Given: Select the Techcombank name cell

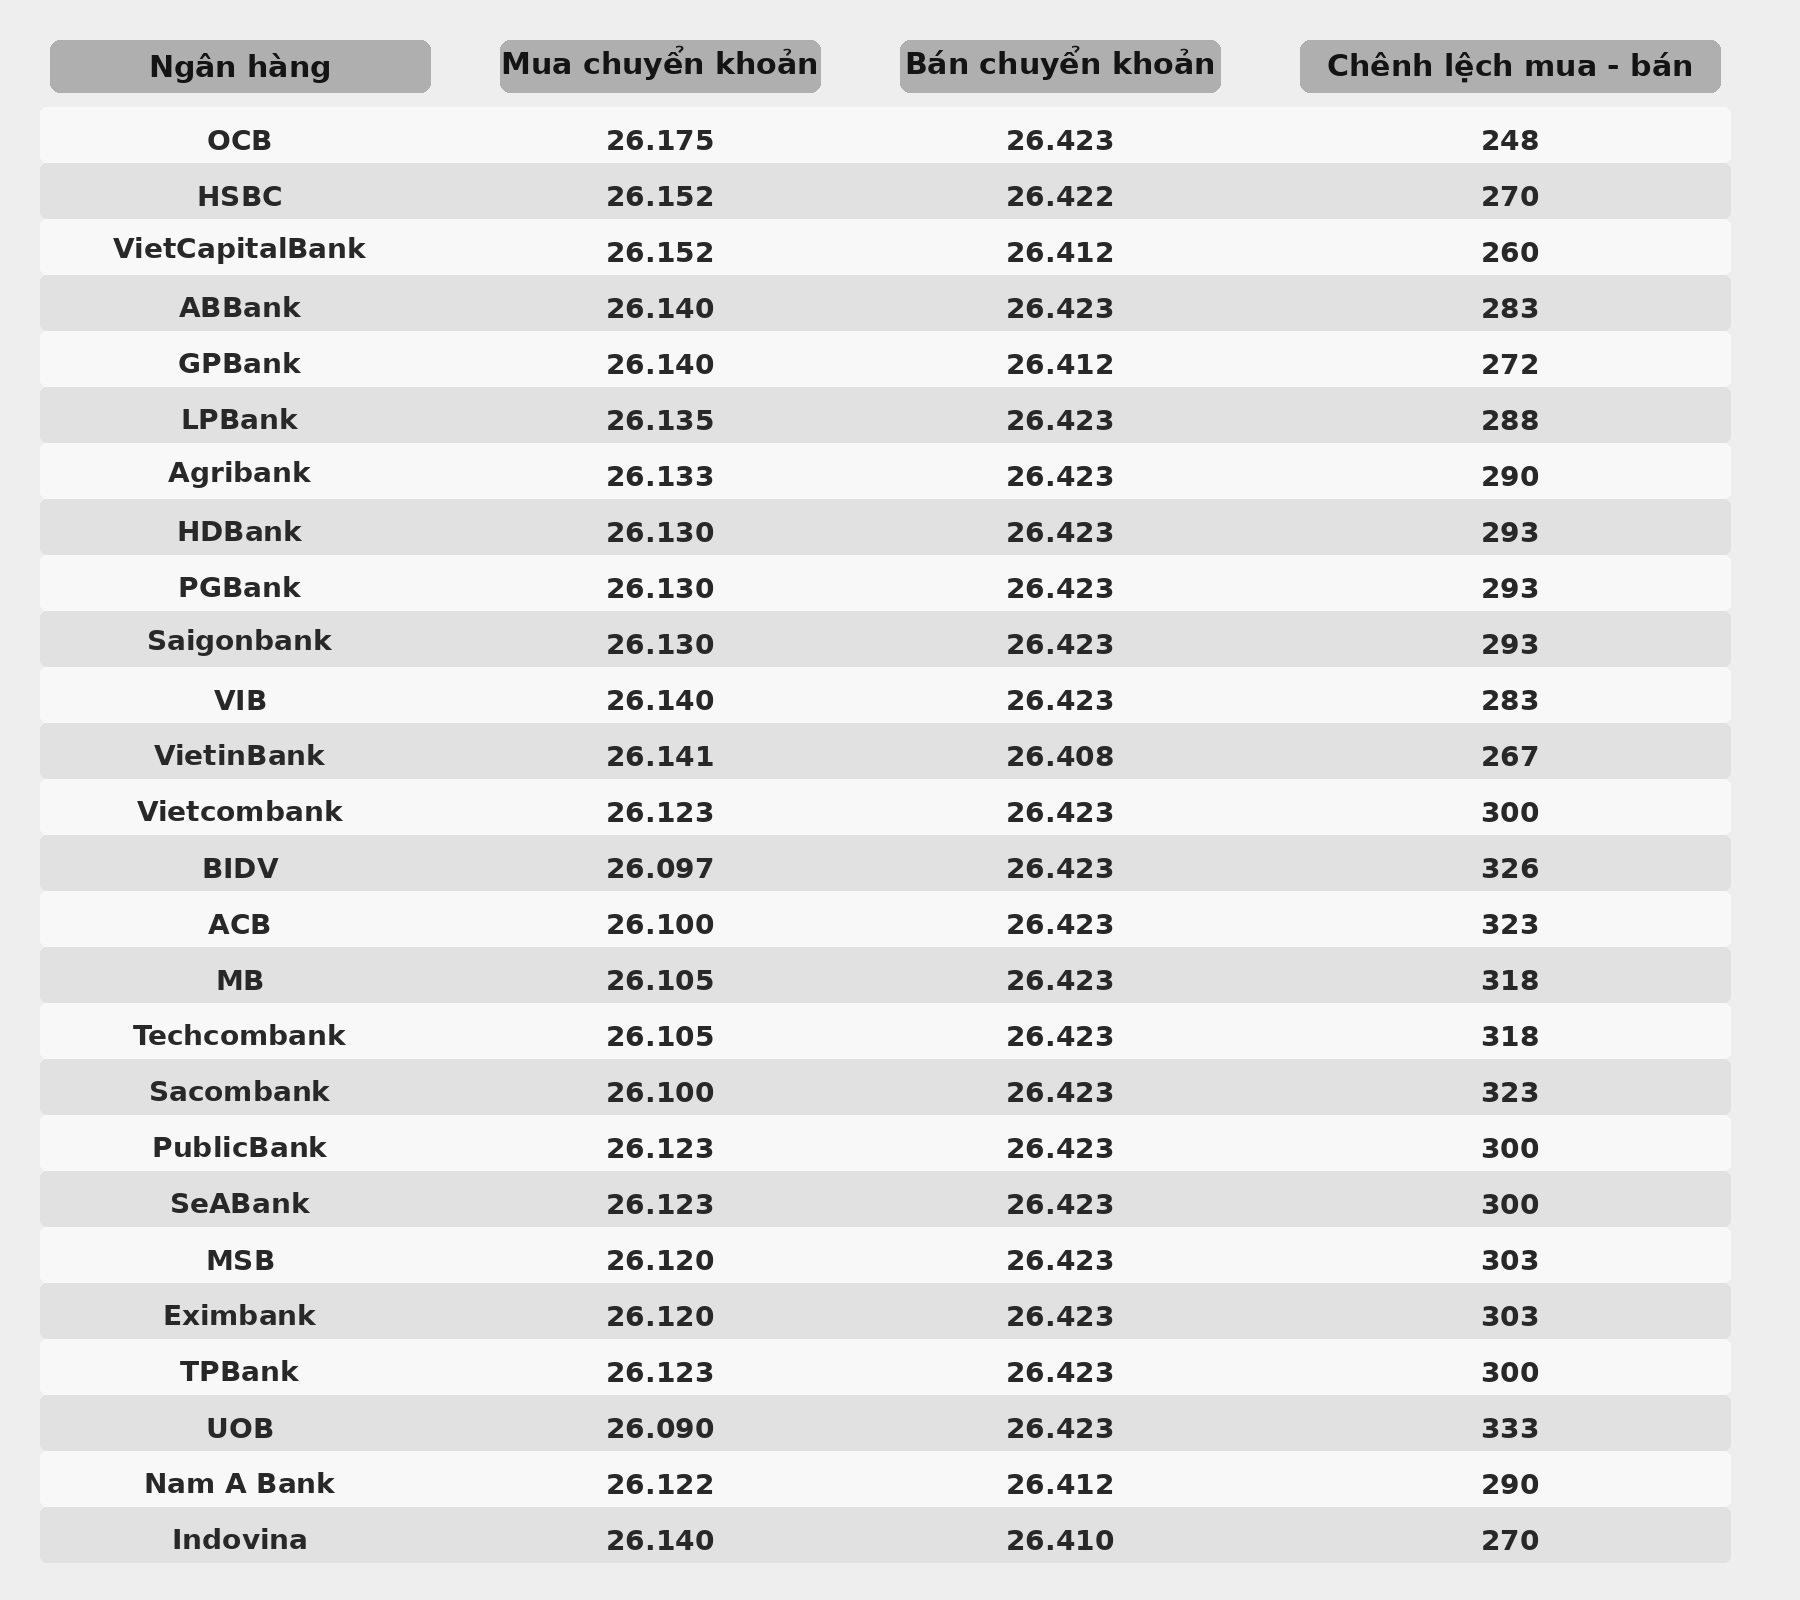Looking at the screenshot, I should pos(240,1036).
